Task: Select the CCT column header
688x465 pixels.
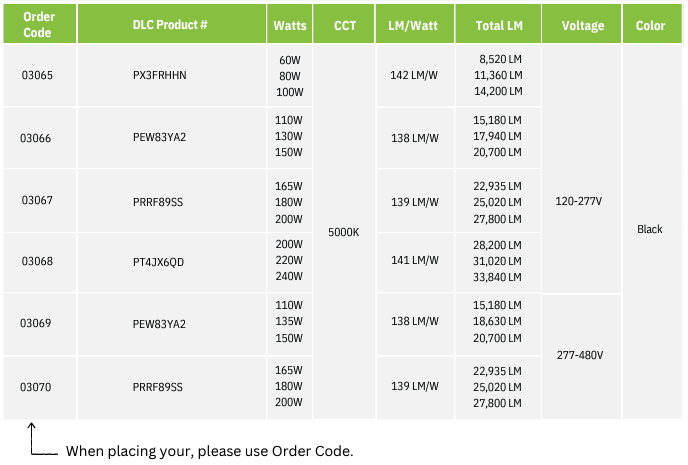Action: coord(344,24)
